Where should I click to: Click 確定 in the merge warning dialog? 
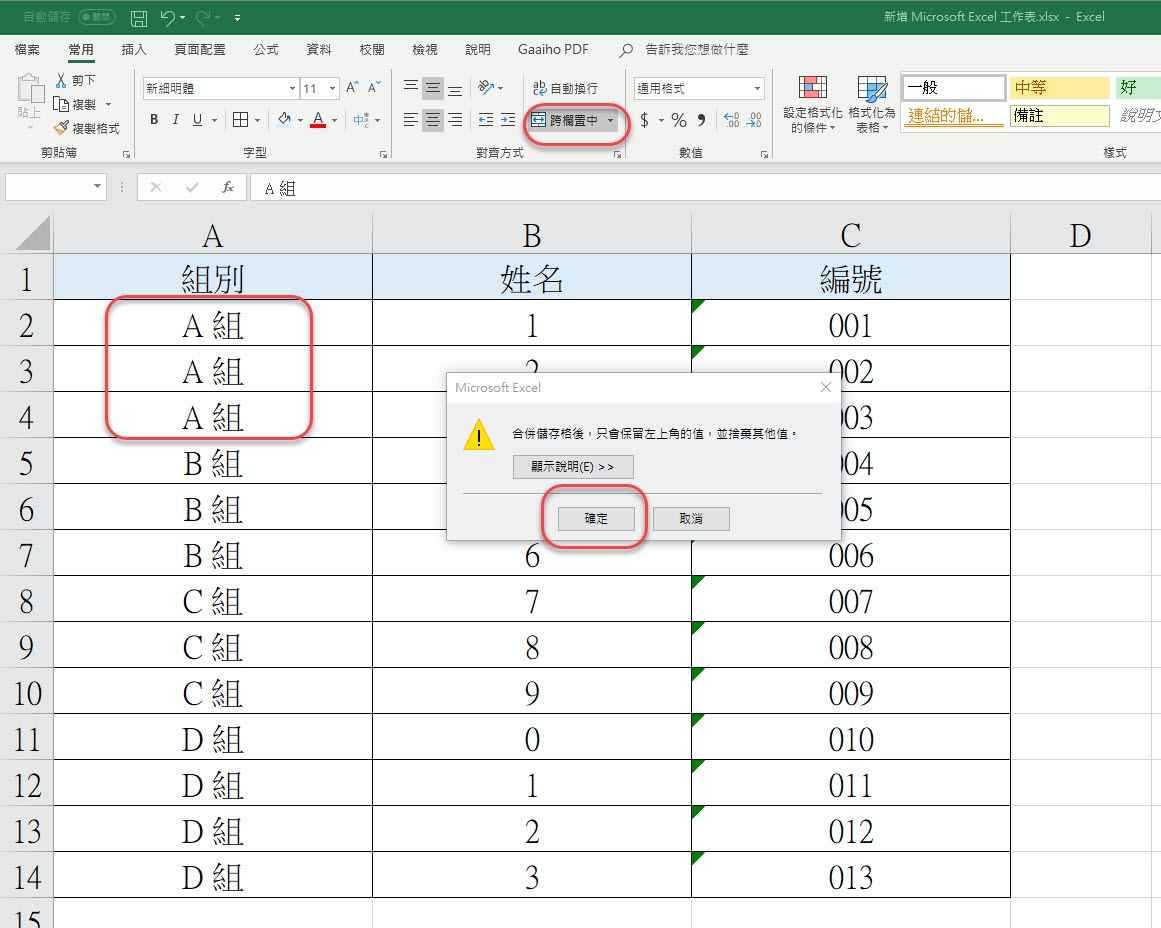[596, 519]
